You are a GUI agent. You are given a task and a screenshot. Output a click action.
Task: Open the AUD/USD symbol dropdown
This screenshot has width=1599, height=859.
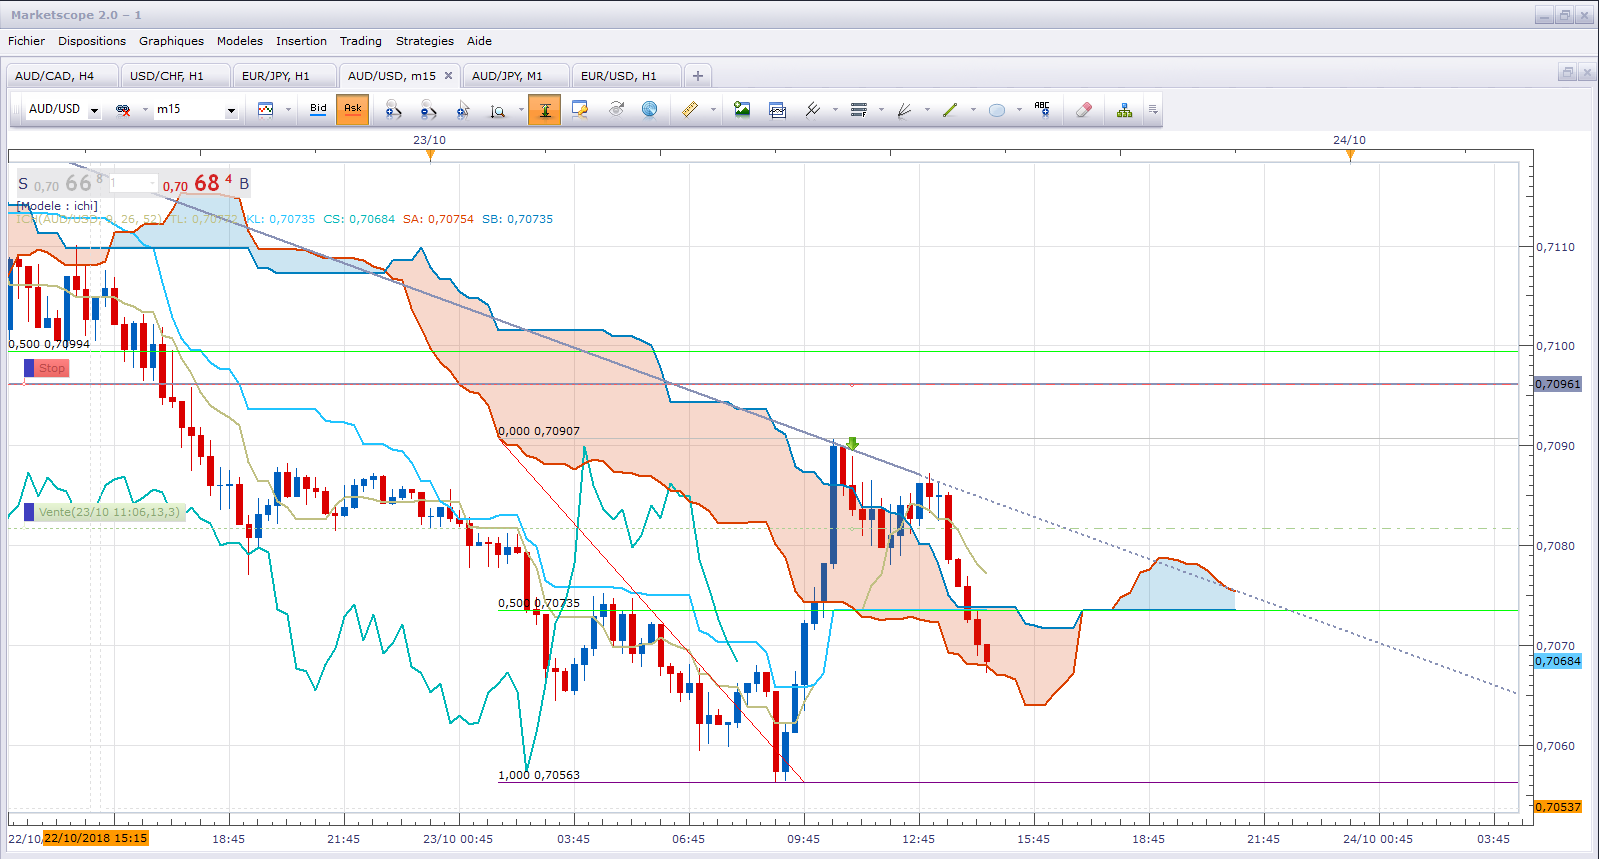[94, 111]
